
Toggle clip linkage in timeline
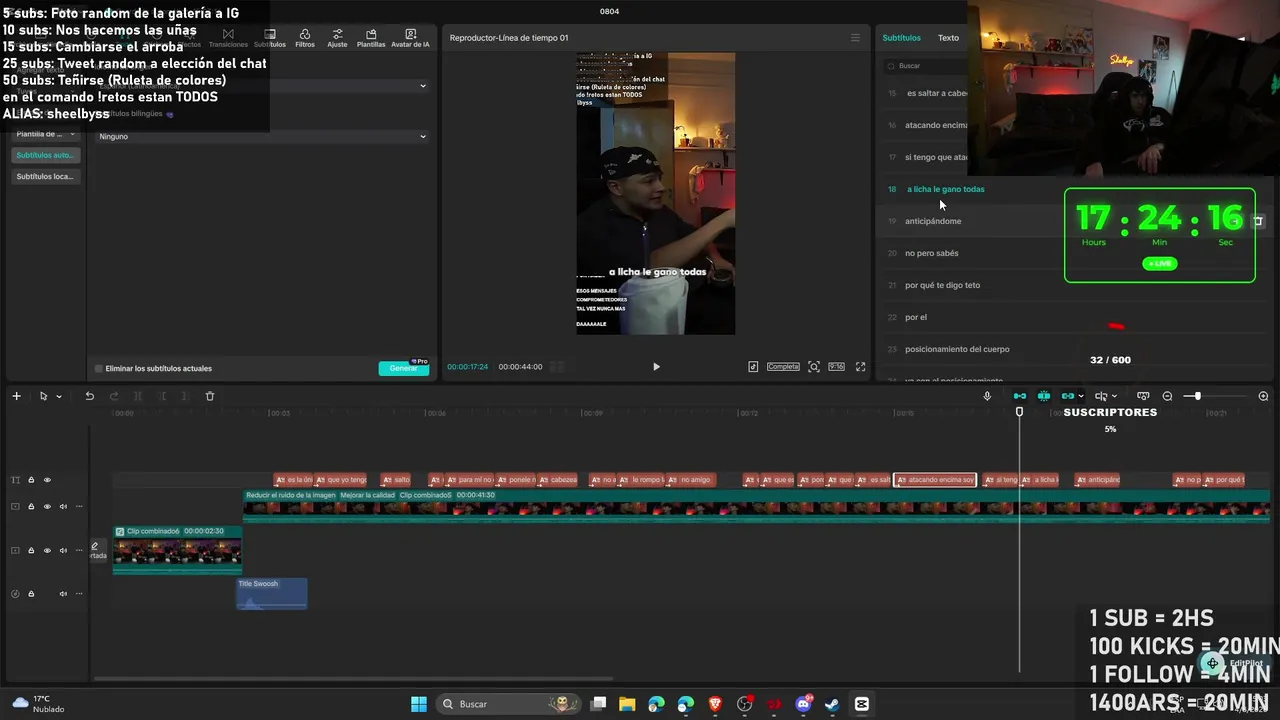click(x=1068, y=396)
